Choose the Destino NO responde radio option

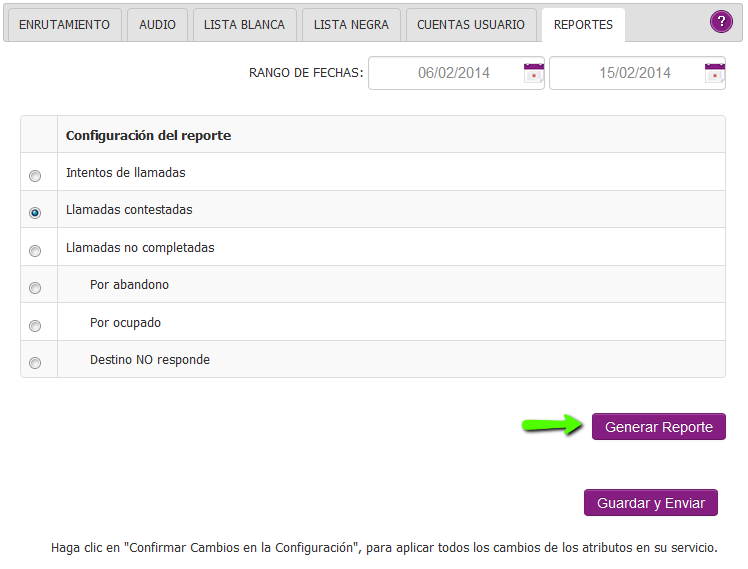coord(35,363)
